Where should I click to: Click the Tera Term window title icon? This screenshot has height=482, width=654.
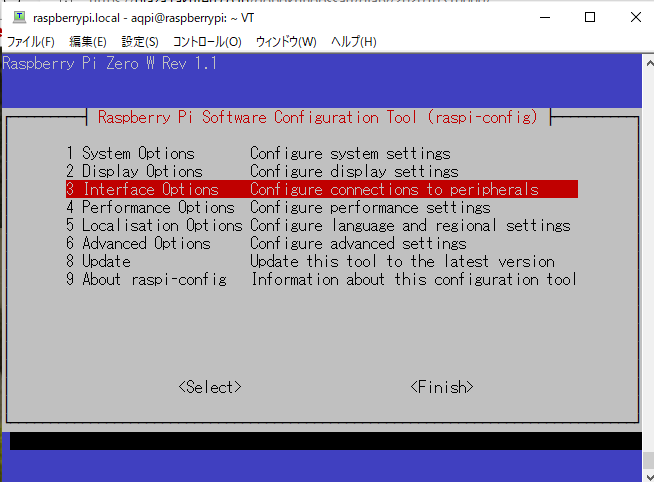[x=19, y=17]
